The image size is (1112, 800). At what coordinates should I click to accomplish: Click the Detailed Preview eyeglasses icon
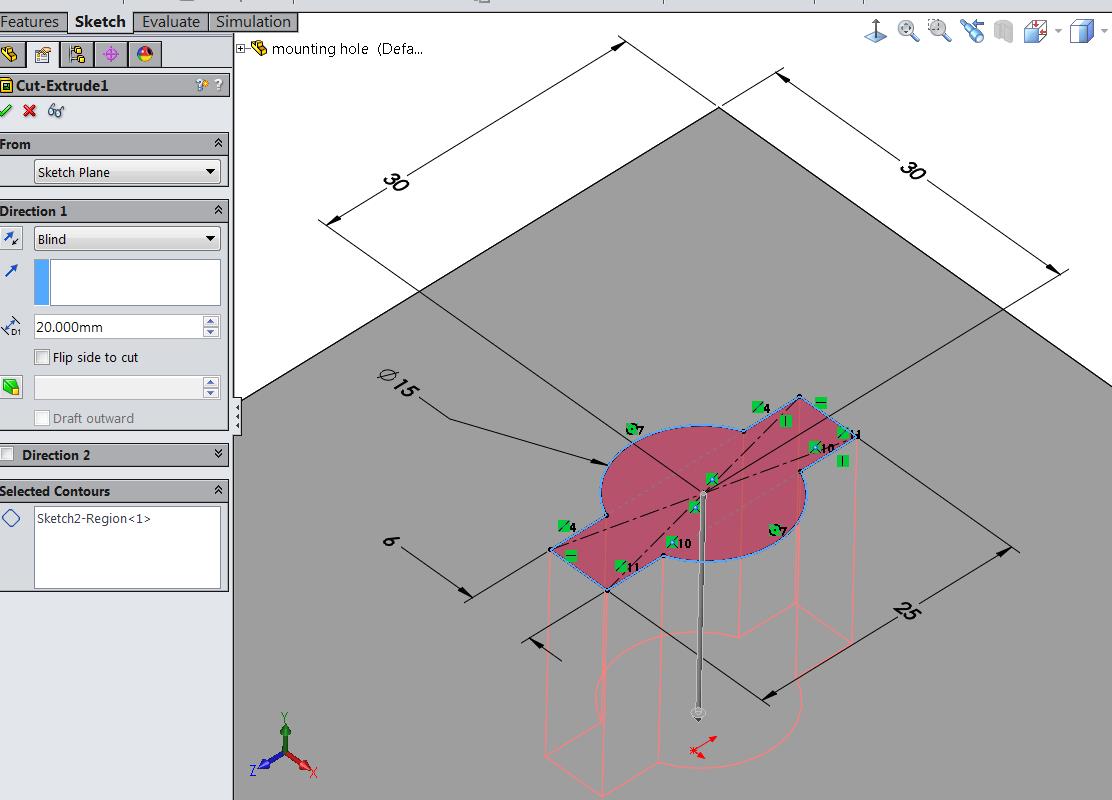[x=56, y=112]
